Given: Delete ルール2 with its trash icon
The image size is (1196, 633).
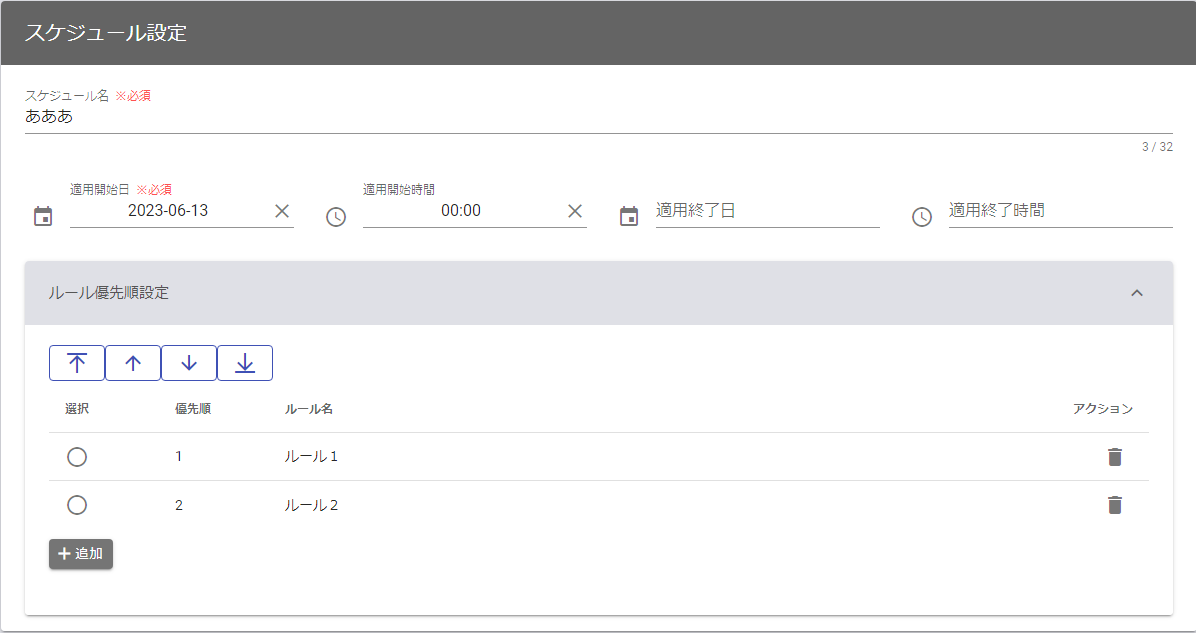Looking at the screenshot, I should click(x=1115, y=505).
